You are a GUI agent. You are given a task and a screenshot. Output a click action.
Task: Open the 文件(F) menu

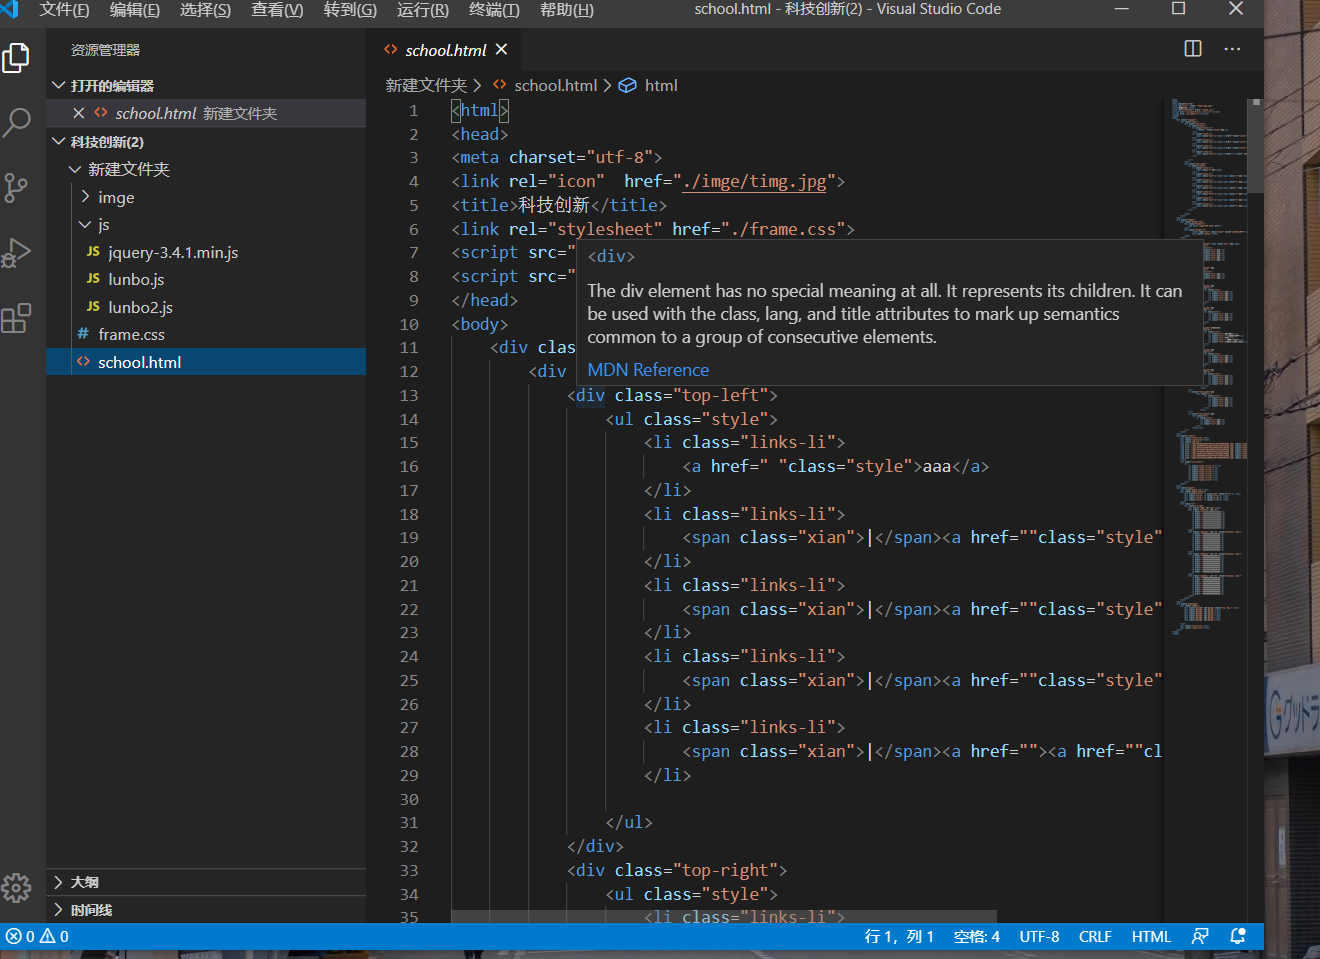click(64, 10)
